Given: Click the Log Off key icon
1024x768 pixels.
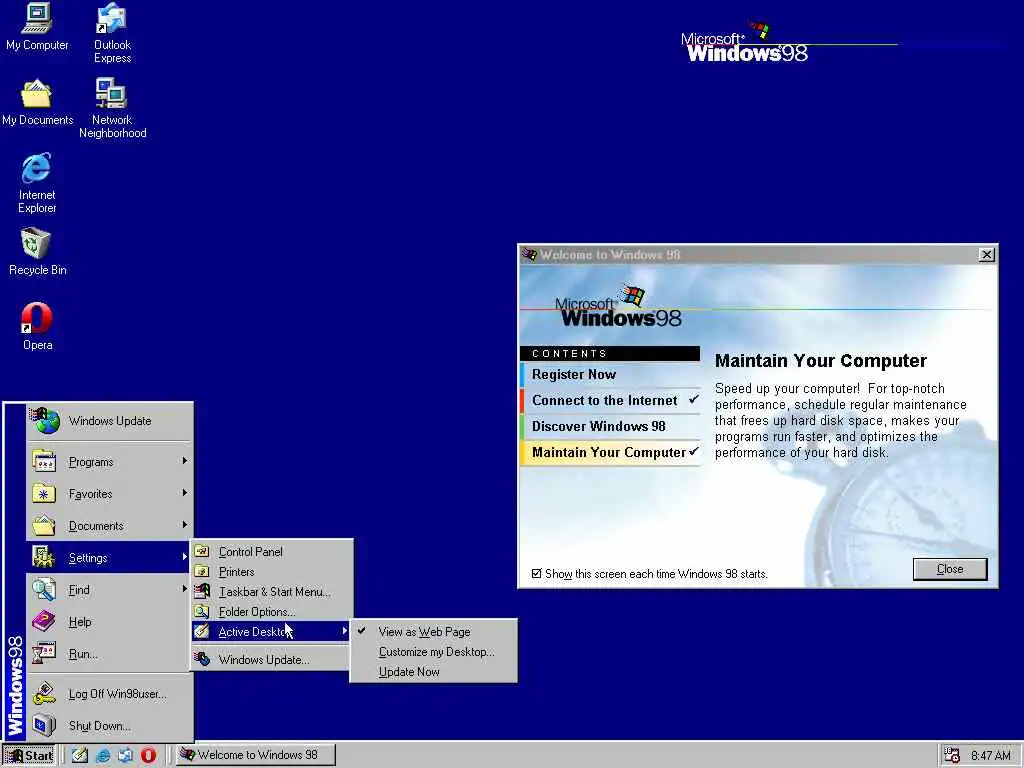Looking at the screenshot, I should (44, 694).
